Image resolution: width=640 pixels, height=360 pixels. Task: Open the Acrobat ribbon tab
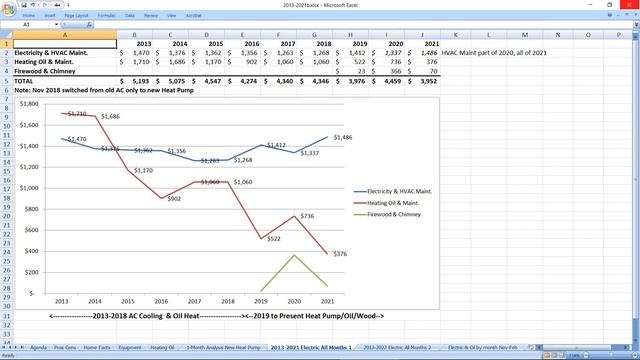point(193,16)
